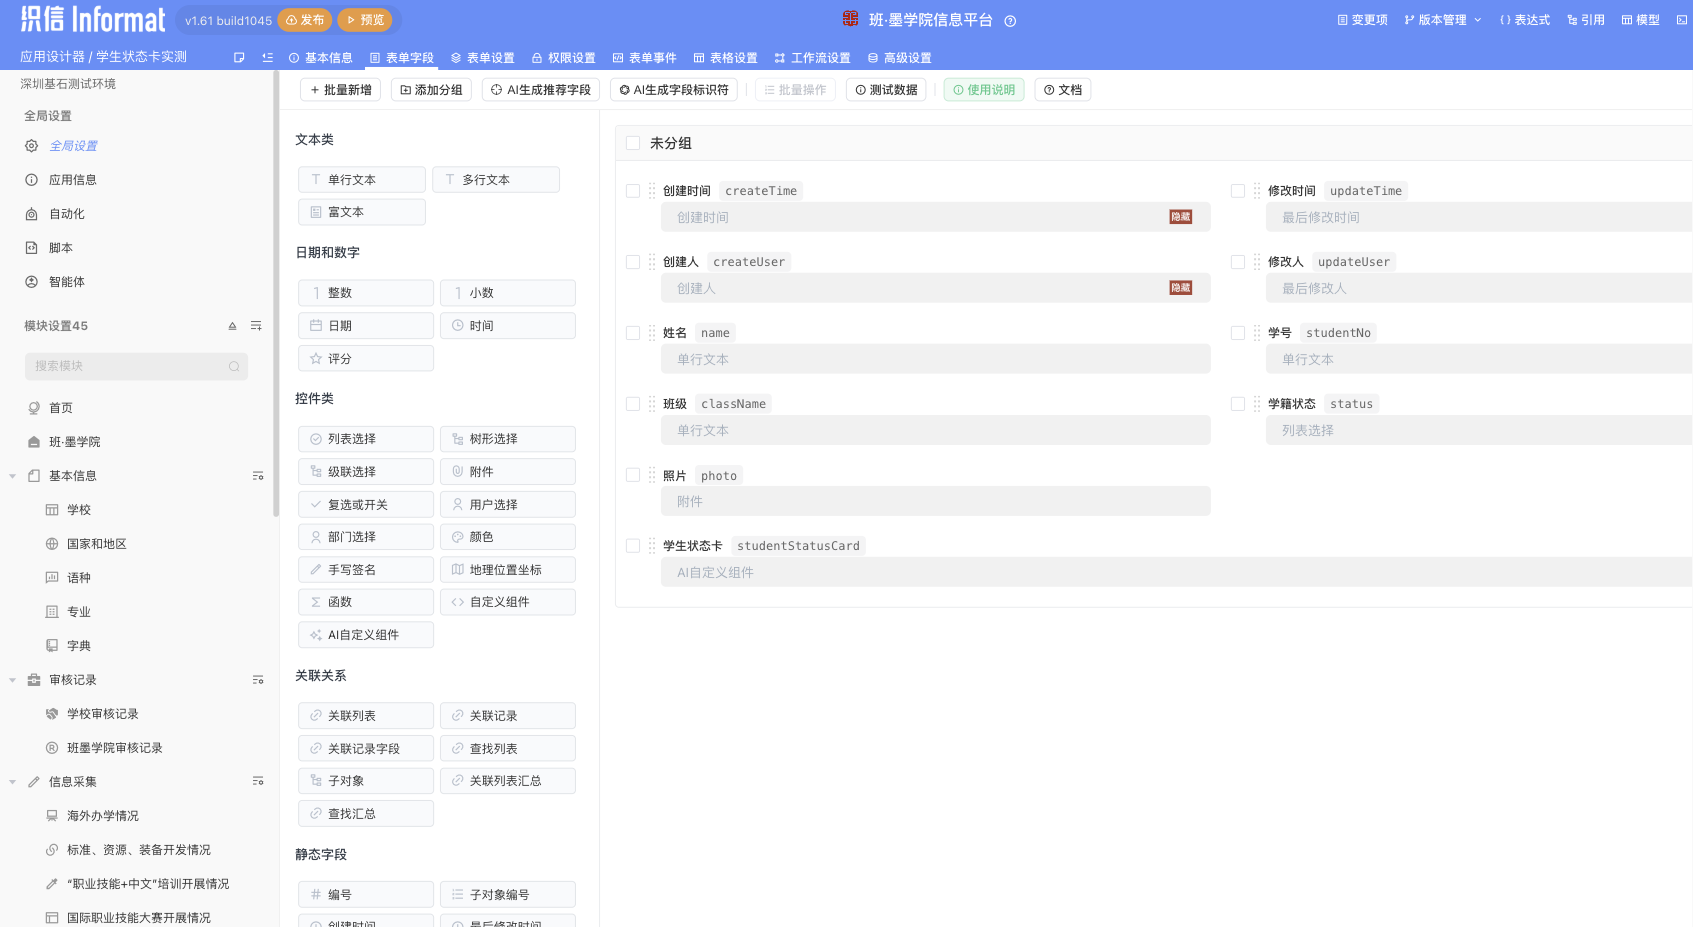
Task: Click the AI生成字段标识符 button
Action: [674, 90]
